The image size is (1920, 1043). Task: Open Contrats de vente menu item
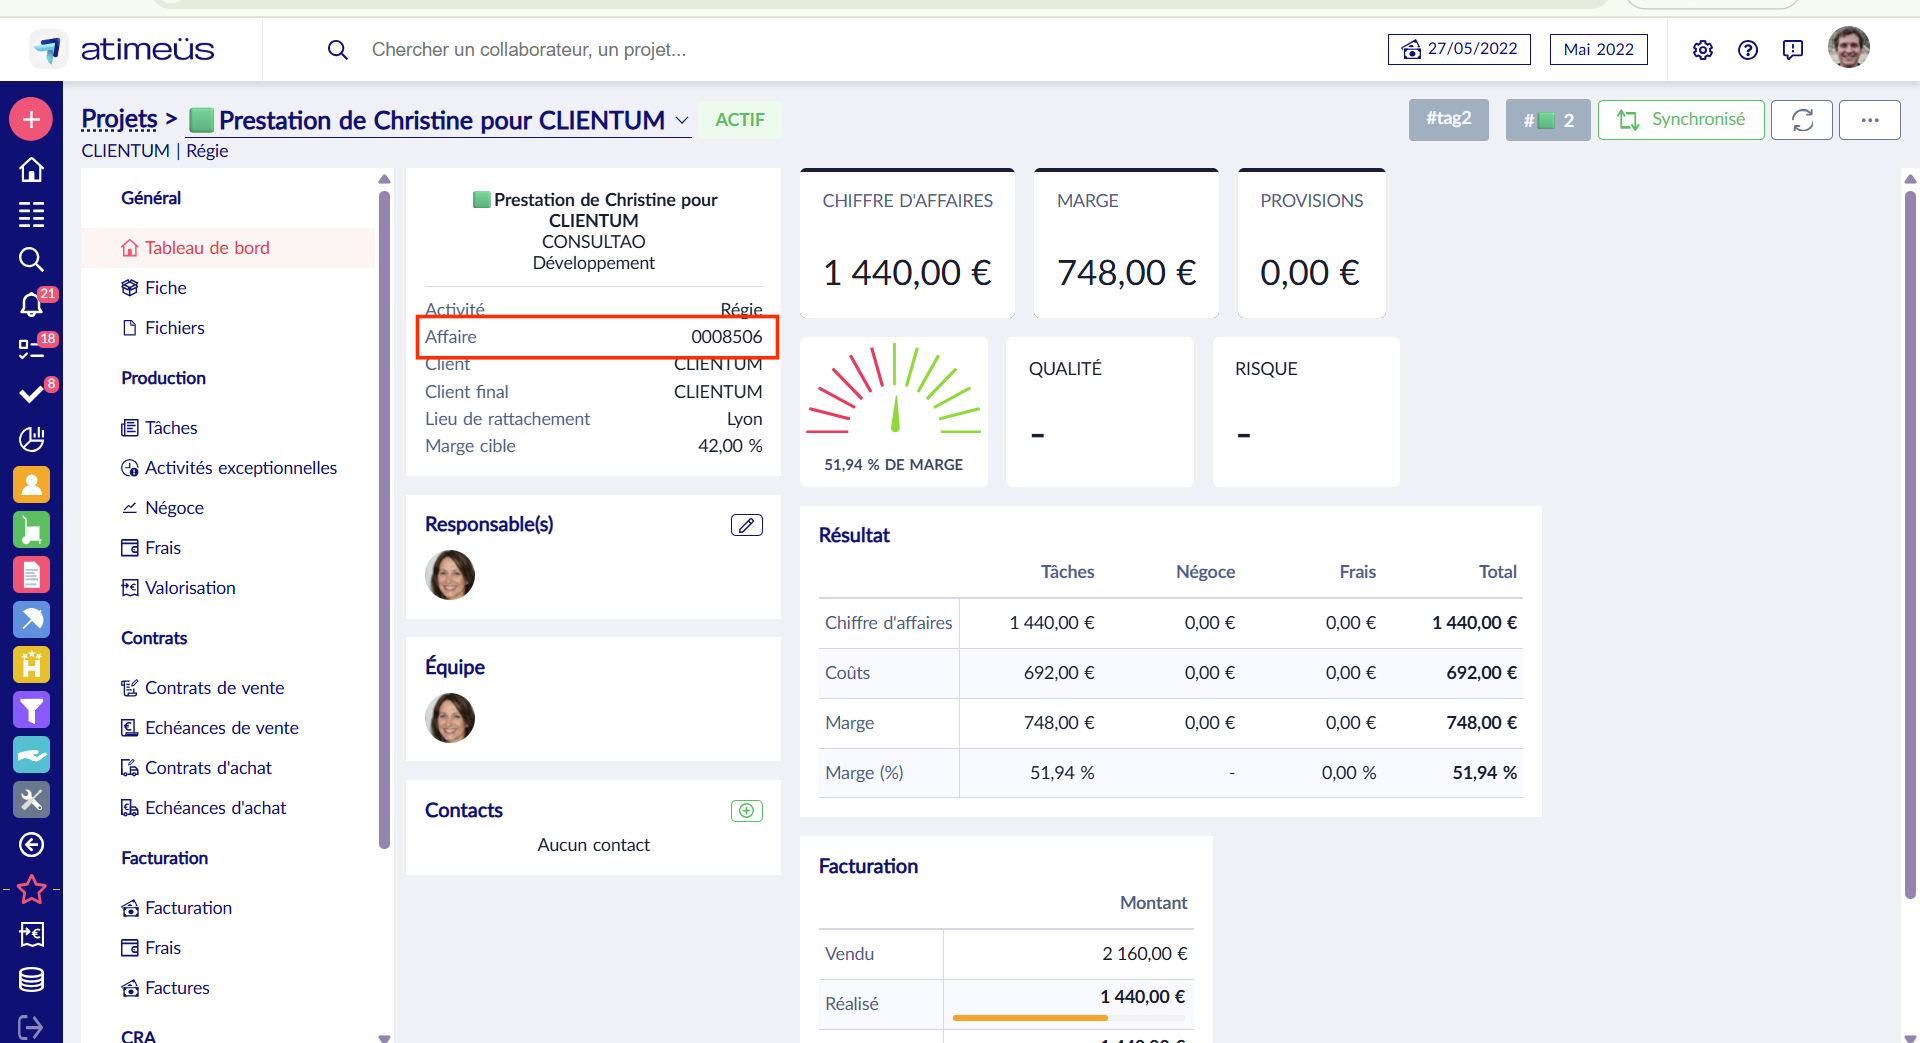click(x=229, y=688)
